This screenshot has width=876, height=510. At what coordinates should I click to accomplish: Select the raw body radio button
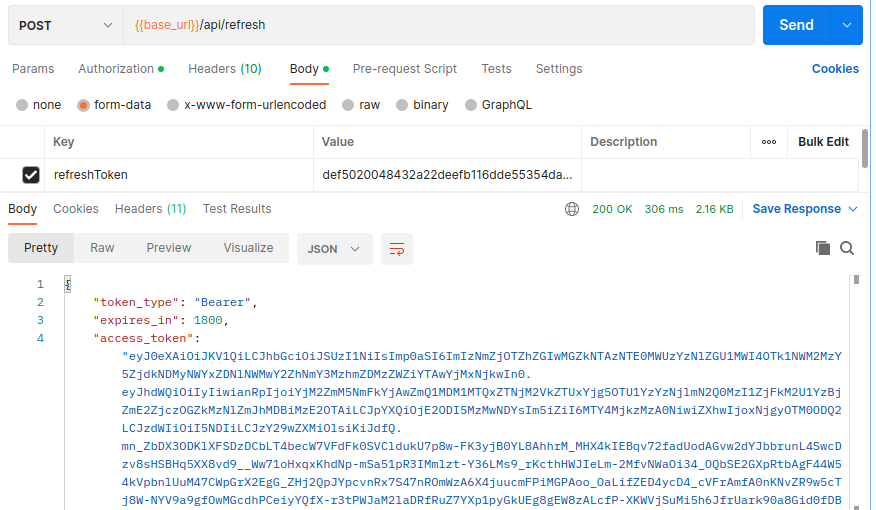[x=348, y=105]
